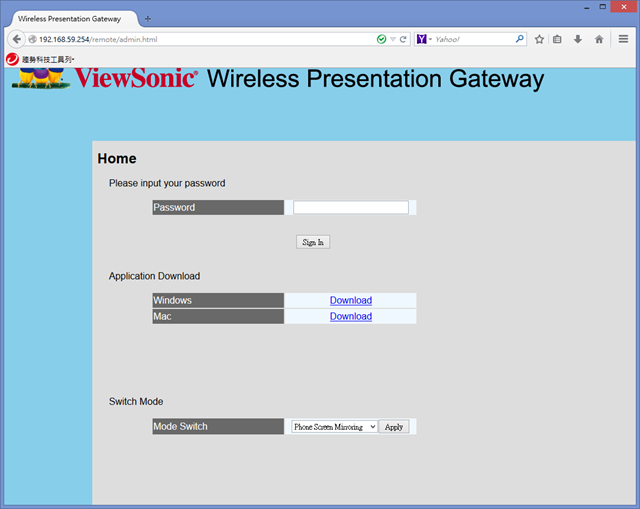The width and height of the screenshot is (640, 509).
Task: Open the browser hamburger menu
Action: pos(623,39)
